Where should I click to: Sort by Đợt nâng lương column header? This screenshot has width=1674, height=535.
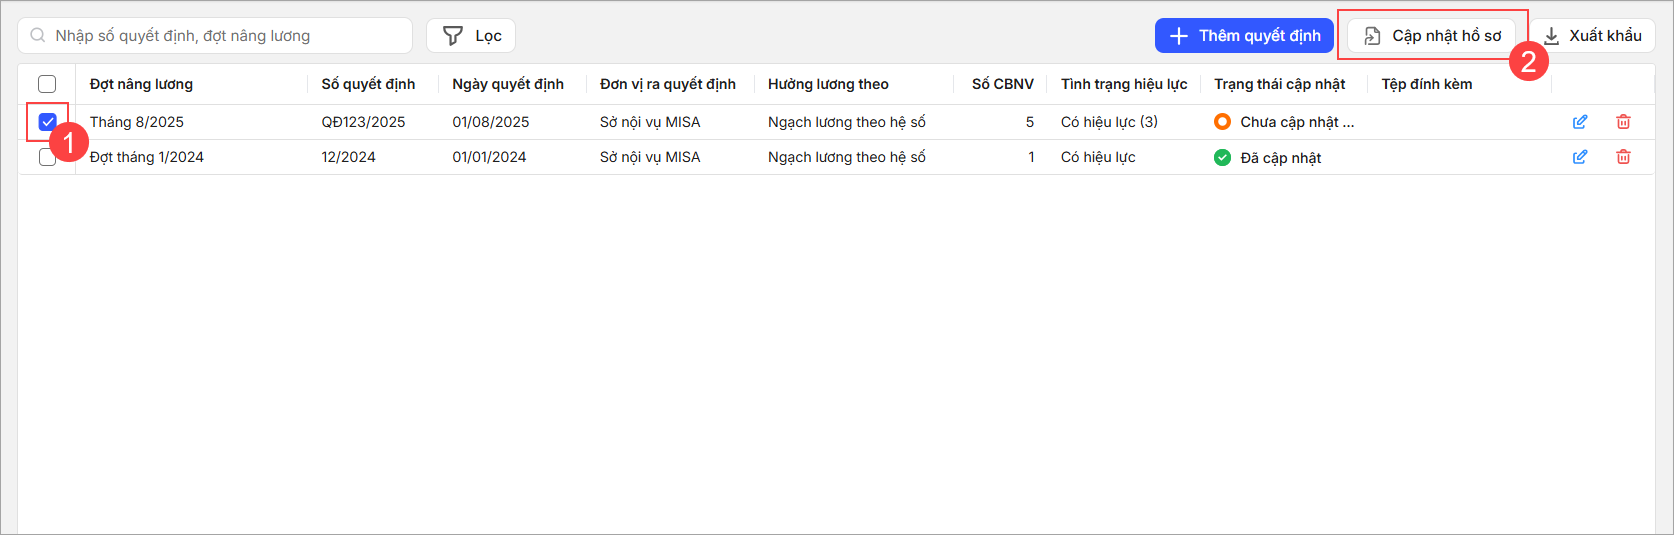141,84
